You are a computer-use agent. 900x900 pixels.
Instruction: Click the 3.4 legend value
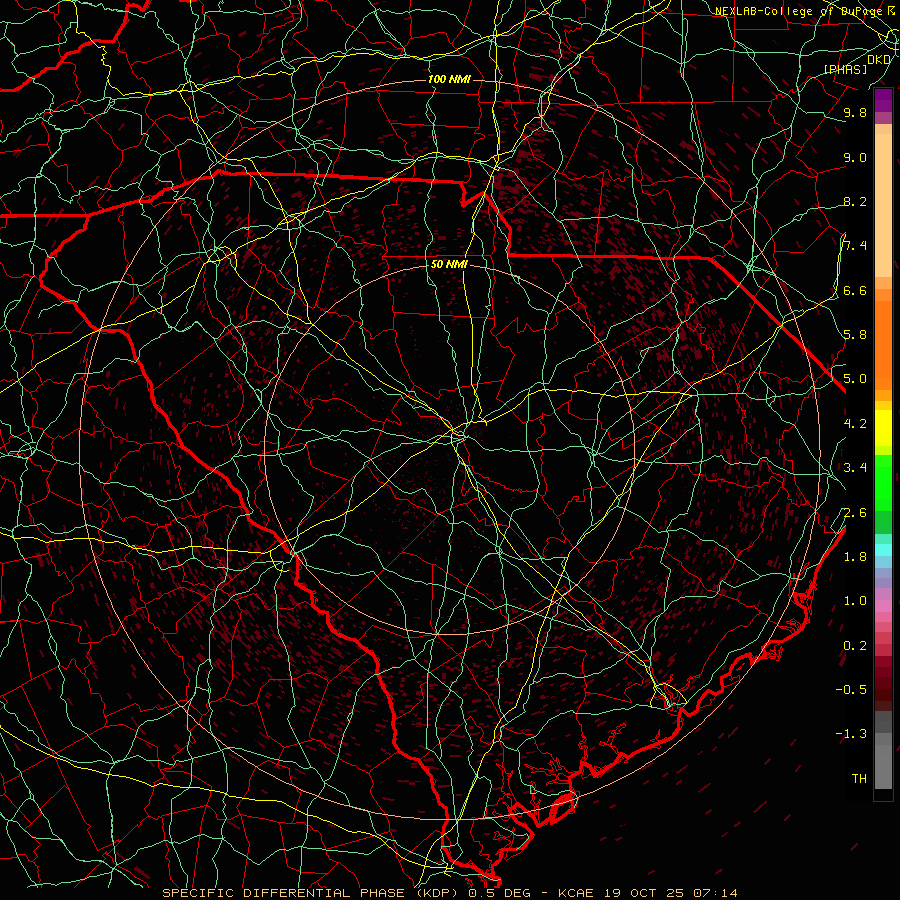click(x=855, y=467)
